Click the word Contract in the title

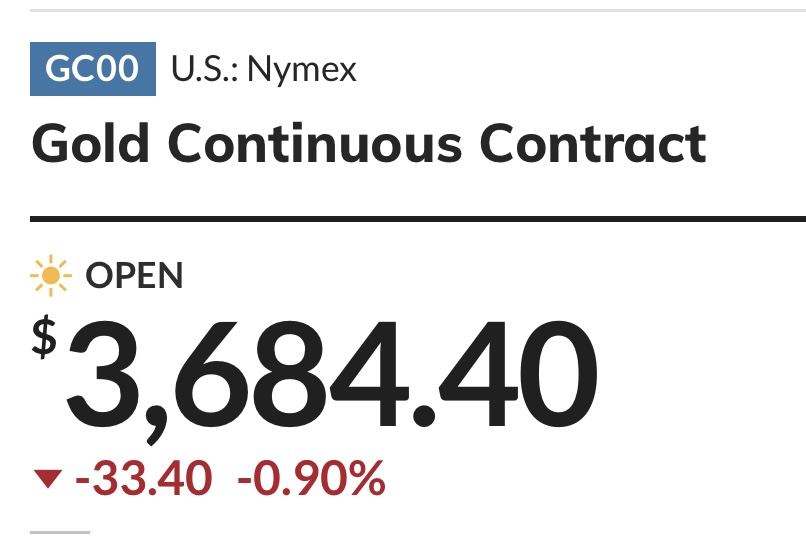[x=593, y=143]
